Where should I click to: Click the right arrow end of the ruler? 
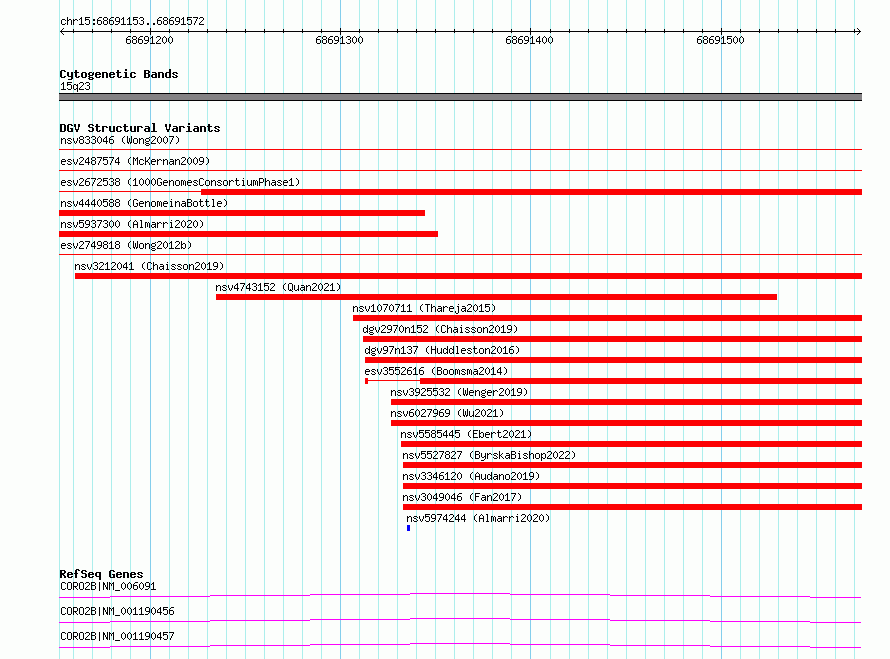coord(858,31)
